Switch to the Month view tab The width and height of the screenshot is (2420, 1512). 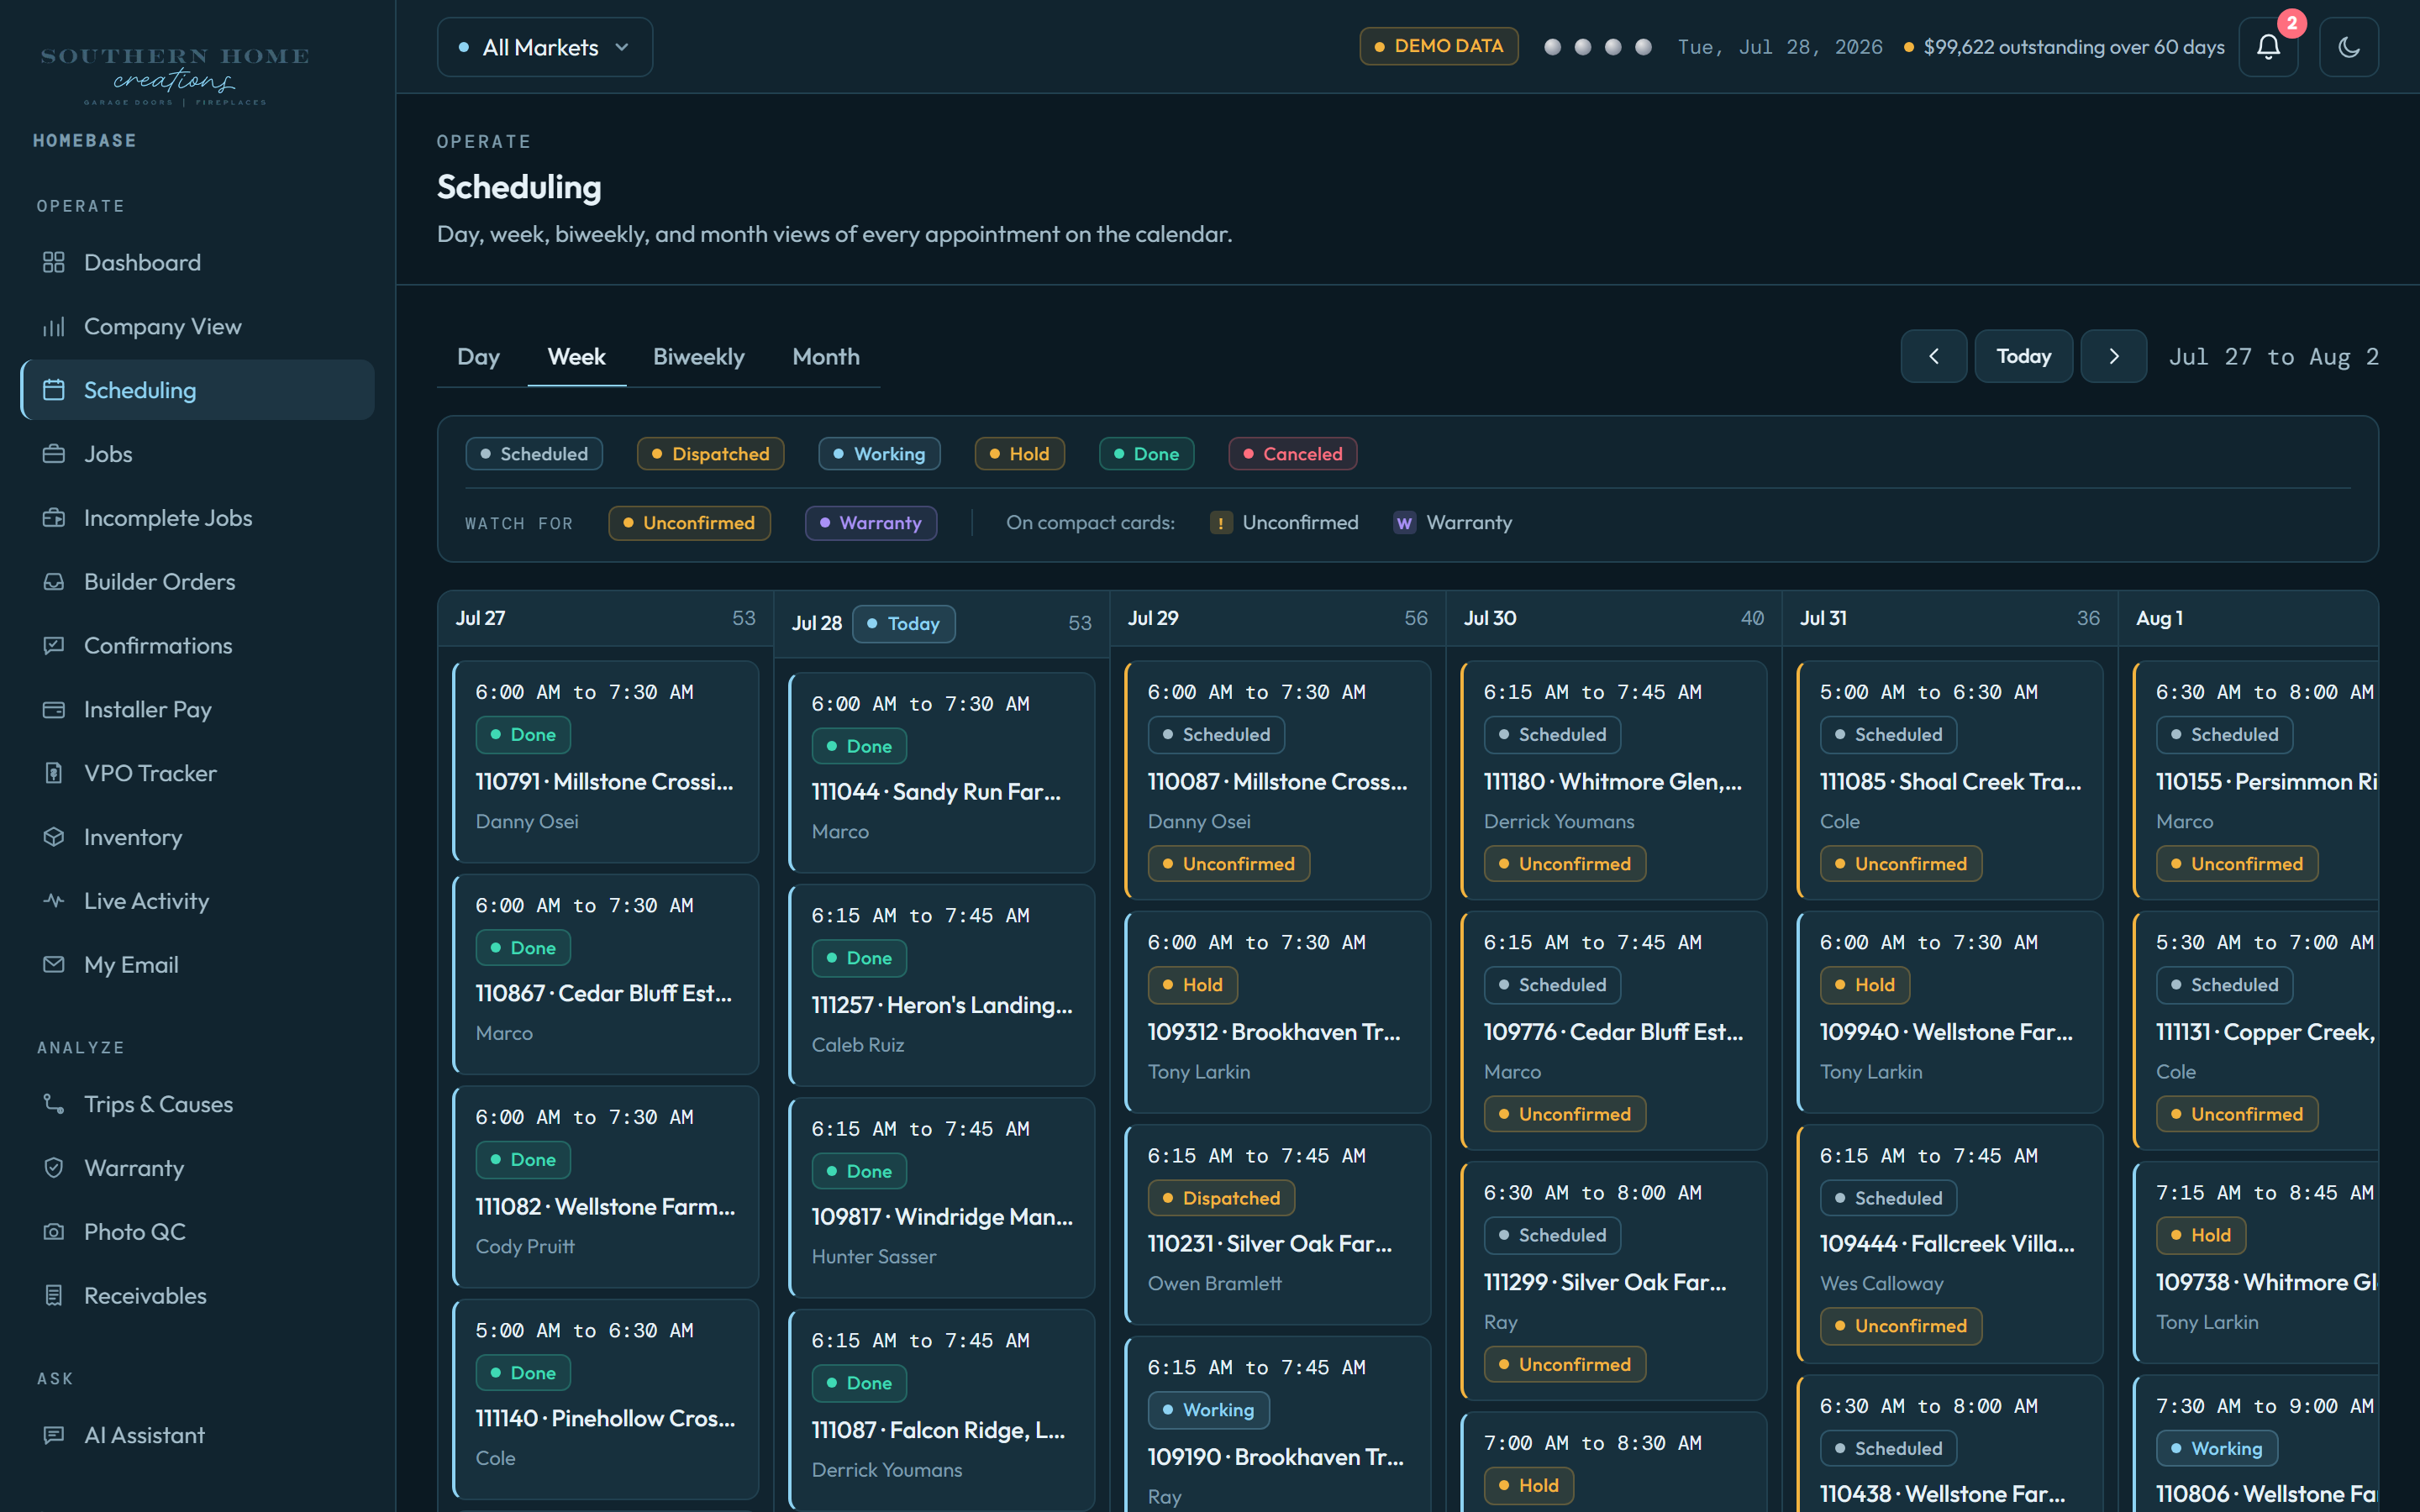click(x=826, y=357)
